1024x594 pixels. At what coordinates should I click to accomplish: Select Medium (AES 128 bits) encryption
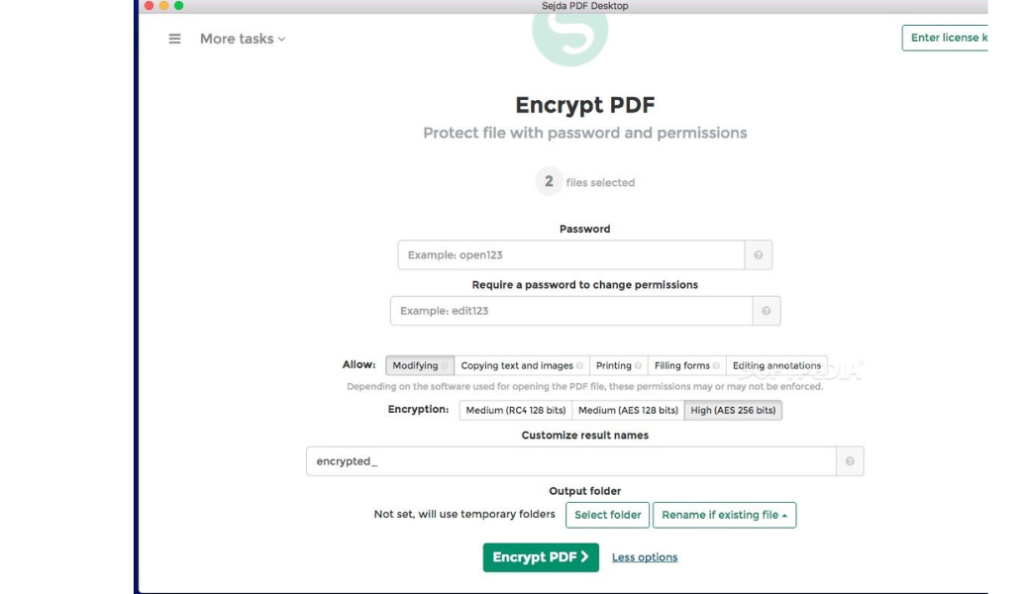tap(628, 410)
